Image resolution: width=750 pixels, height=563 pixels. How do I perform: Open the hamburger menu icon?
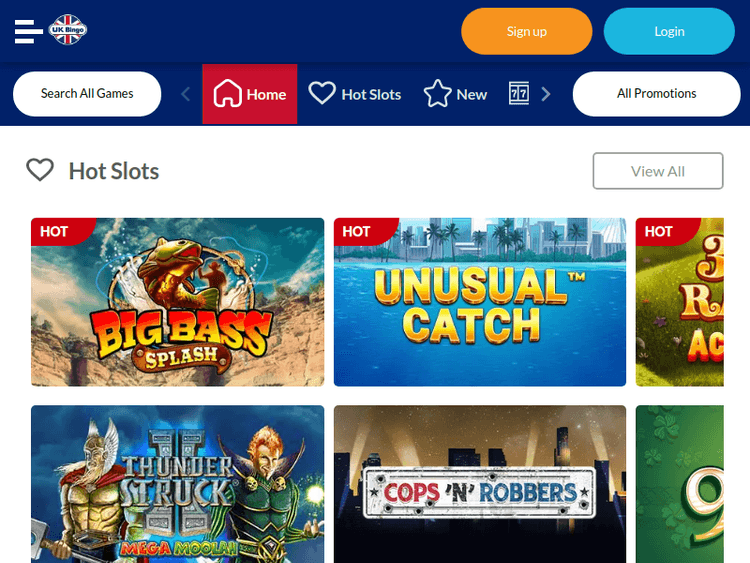pyautogui.click(x=28, y=32)
